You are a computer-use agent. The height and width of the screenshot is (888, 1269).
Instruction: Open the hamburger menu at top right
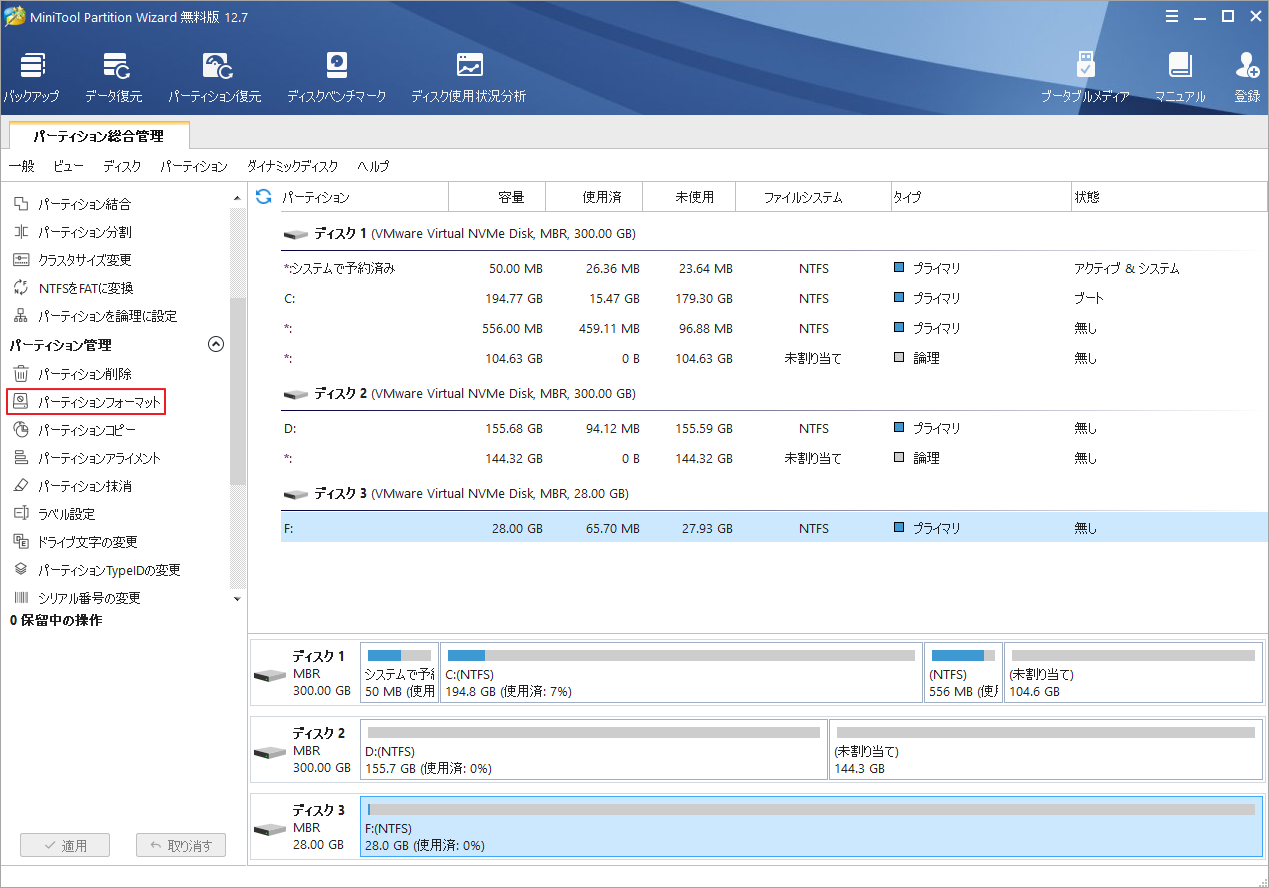[1172, 16]
